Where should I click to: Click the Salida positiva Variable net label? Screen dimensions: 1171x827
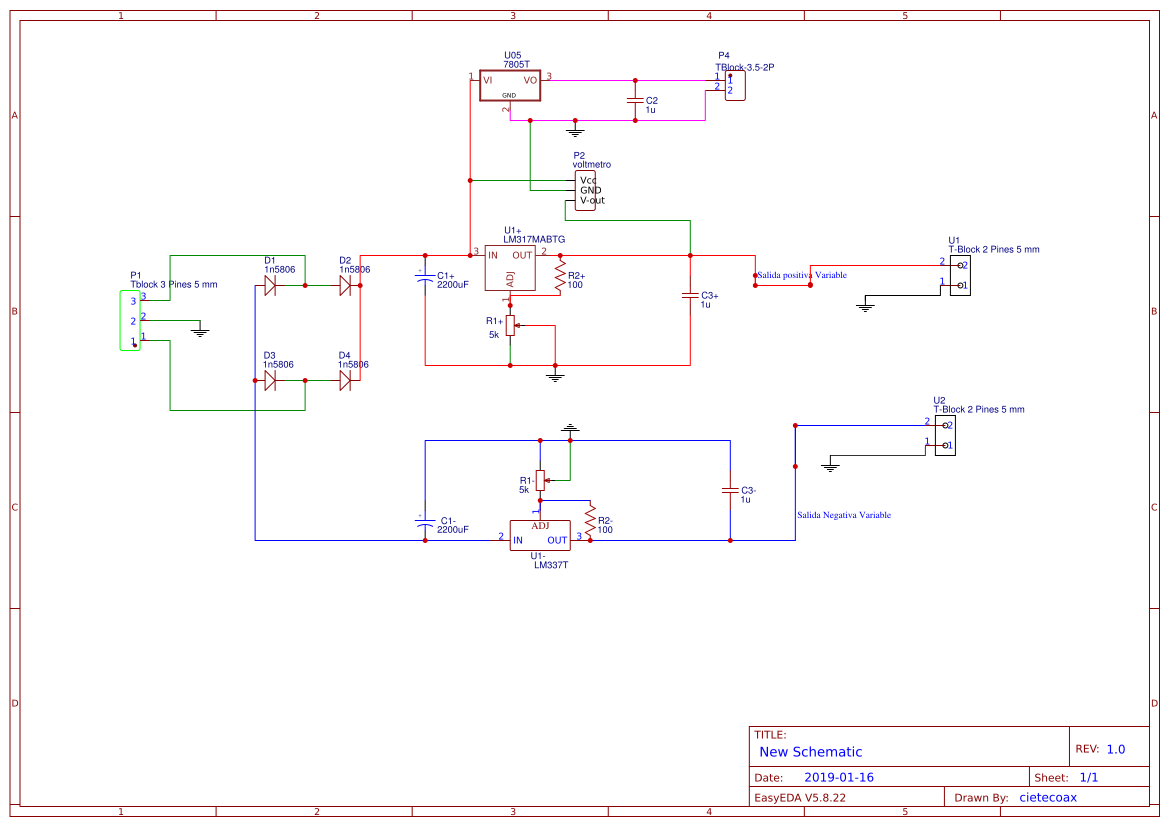click(x=800, y=274)
